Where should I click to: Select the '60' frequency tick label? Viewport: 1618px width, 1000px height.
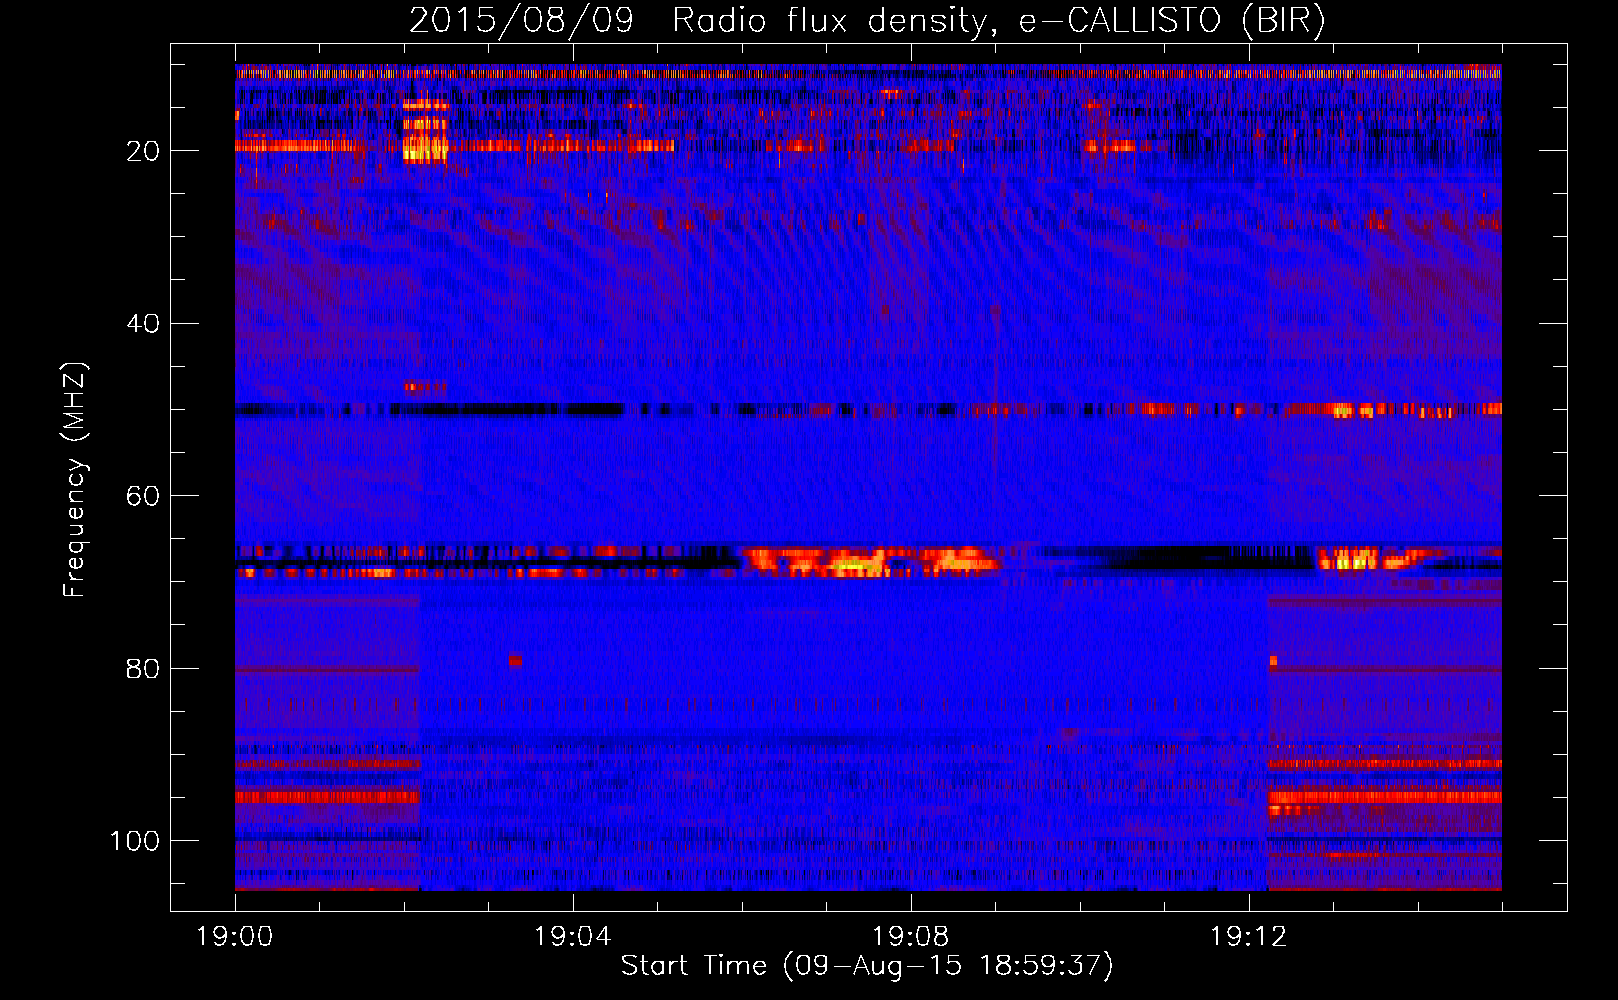click(143, 496)
